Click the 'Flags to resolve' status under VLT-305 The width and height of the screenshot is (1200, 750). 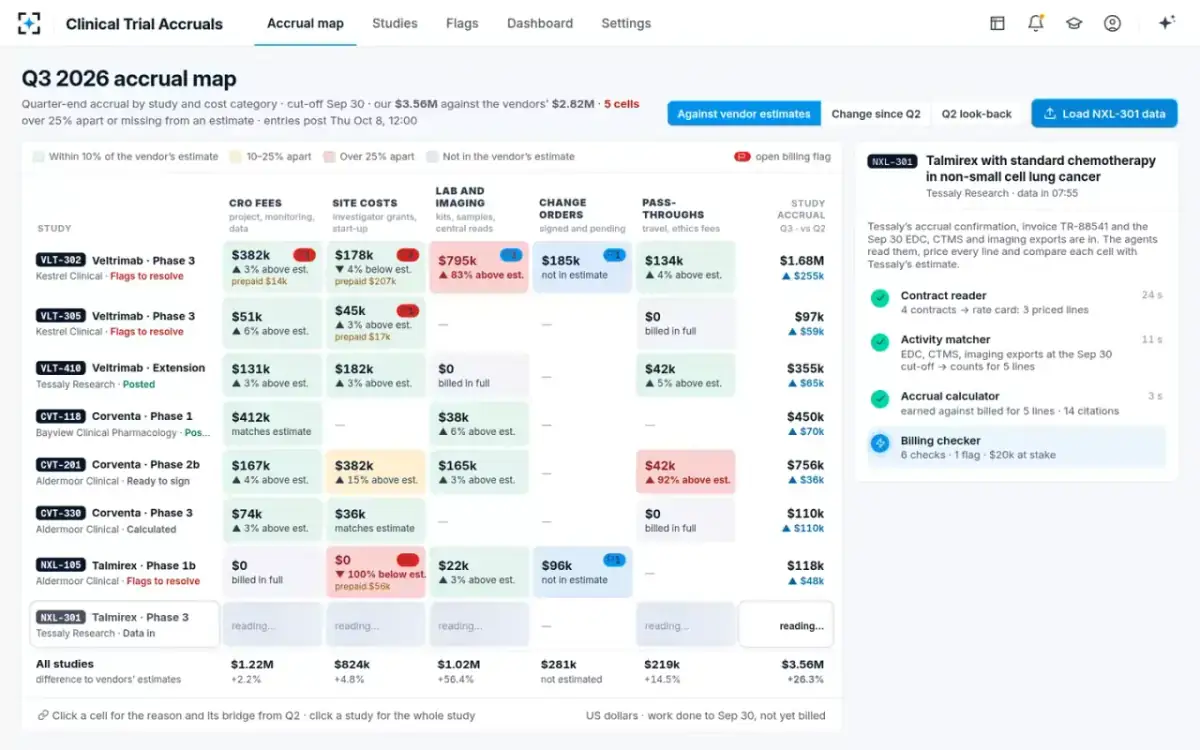point(147,332)
